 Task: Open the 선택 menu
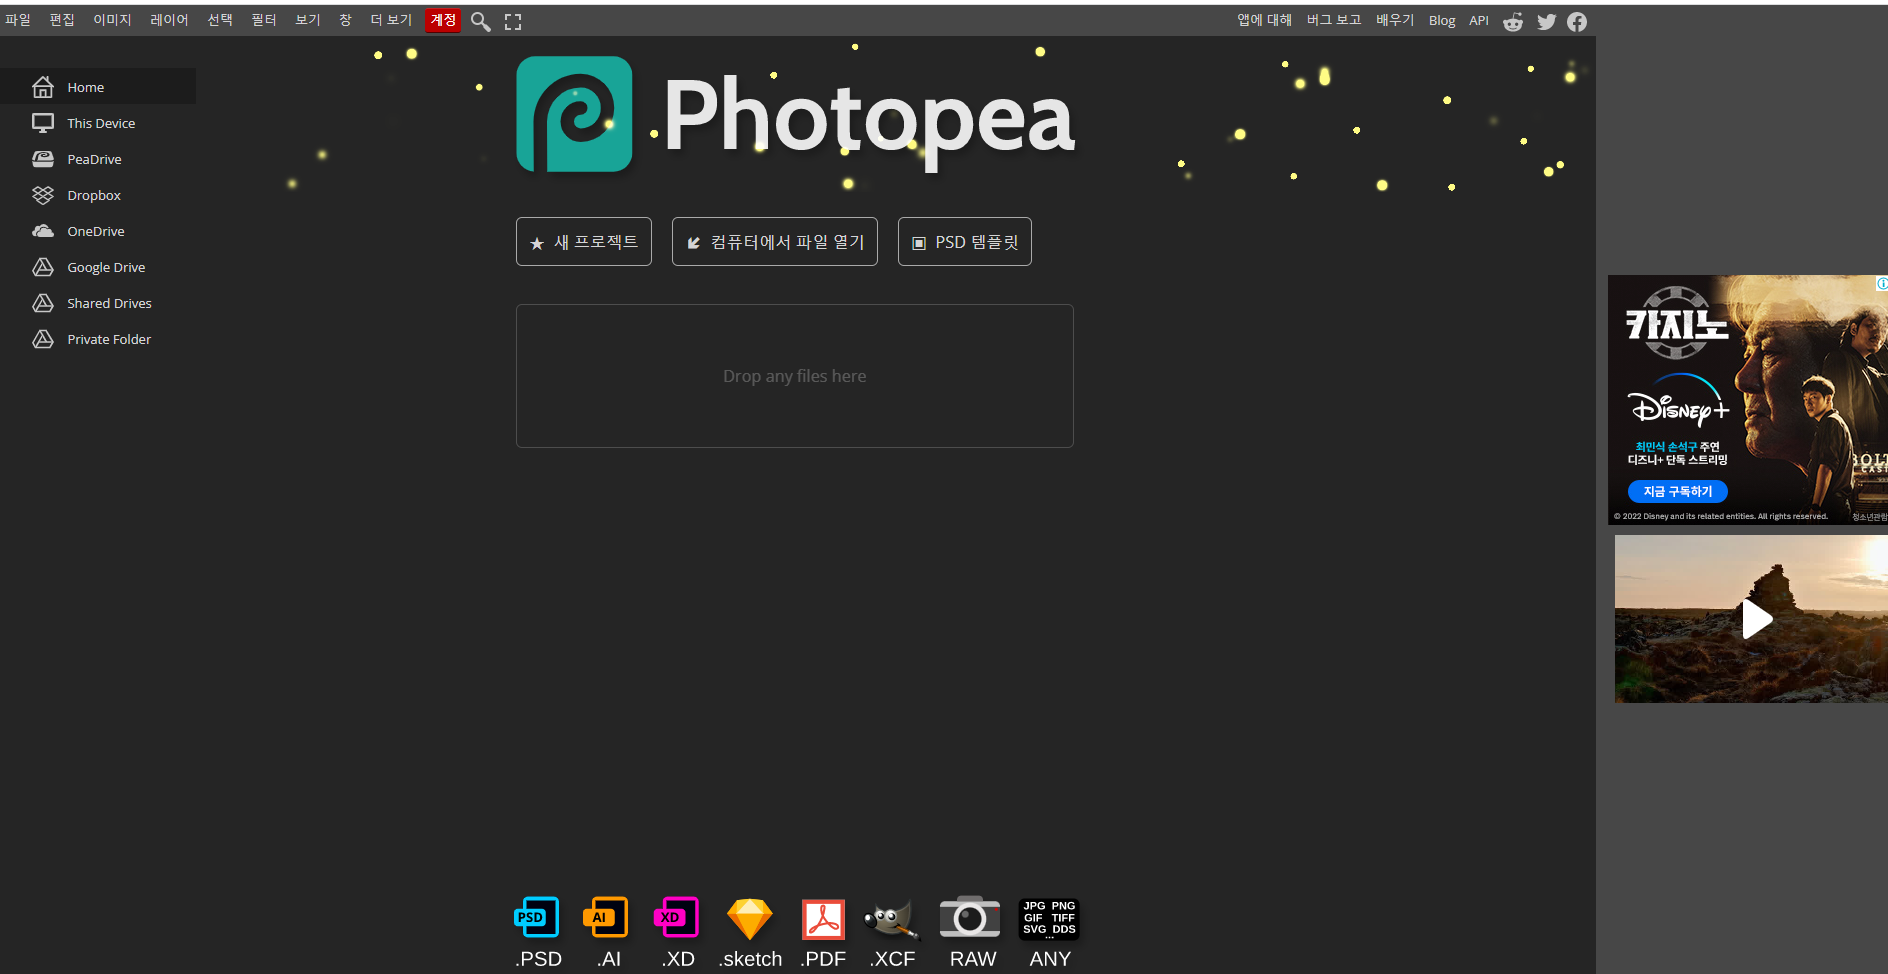point(220,20)
